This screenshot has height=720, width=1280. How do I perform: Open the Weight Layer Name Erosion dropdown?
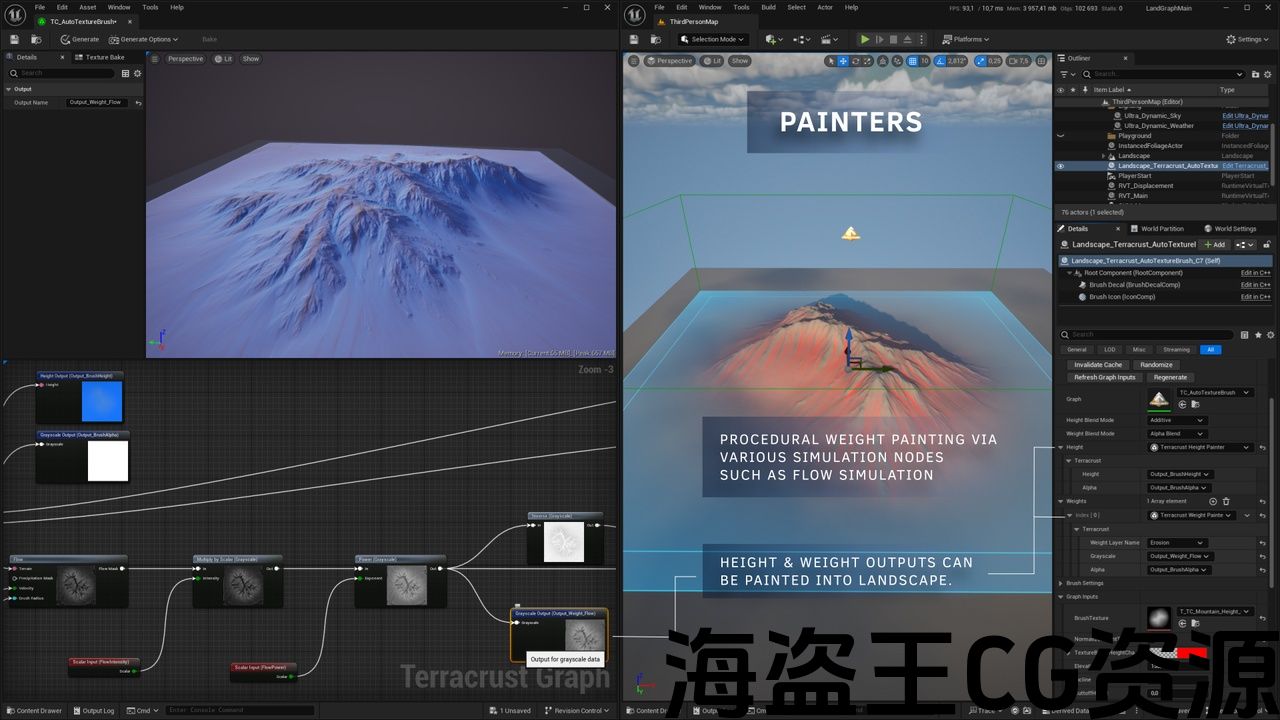coord(1176,543)
